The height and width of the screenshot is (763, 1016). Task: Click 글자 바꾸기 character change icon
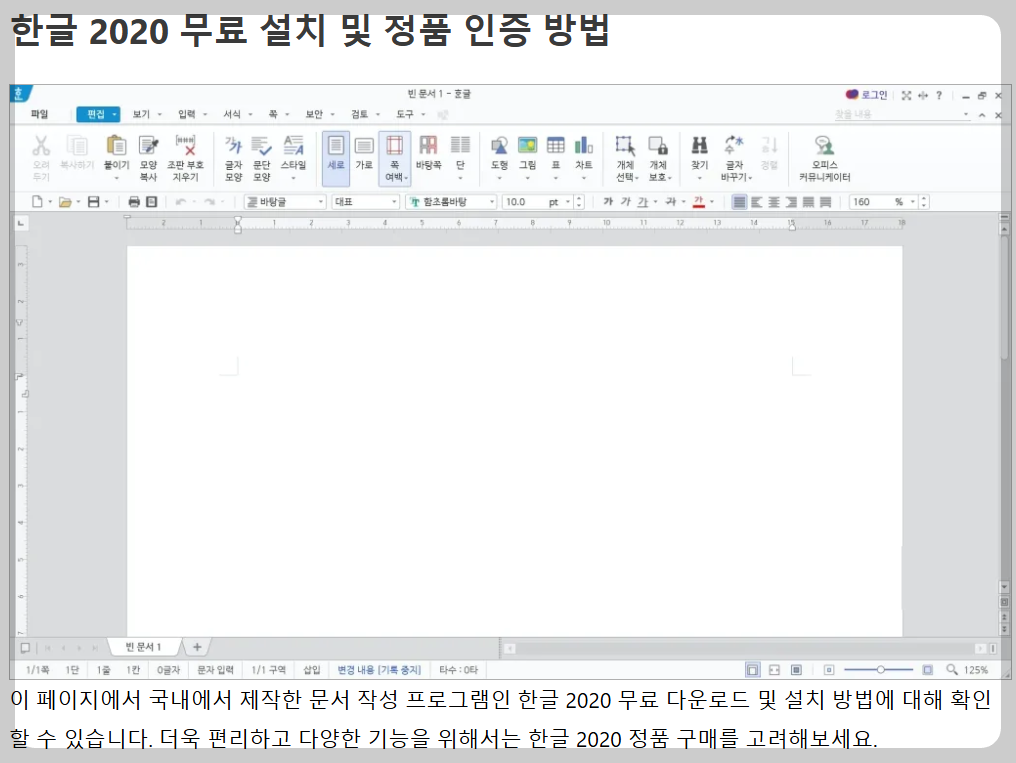tap(734, 146)
